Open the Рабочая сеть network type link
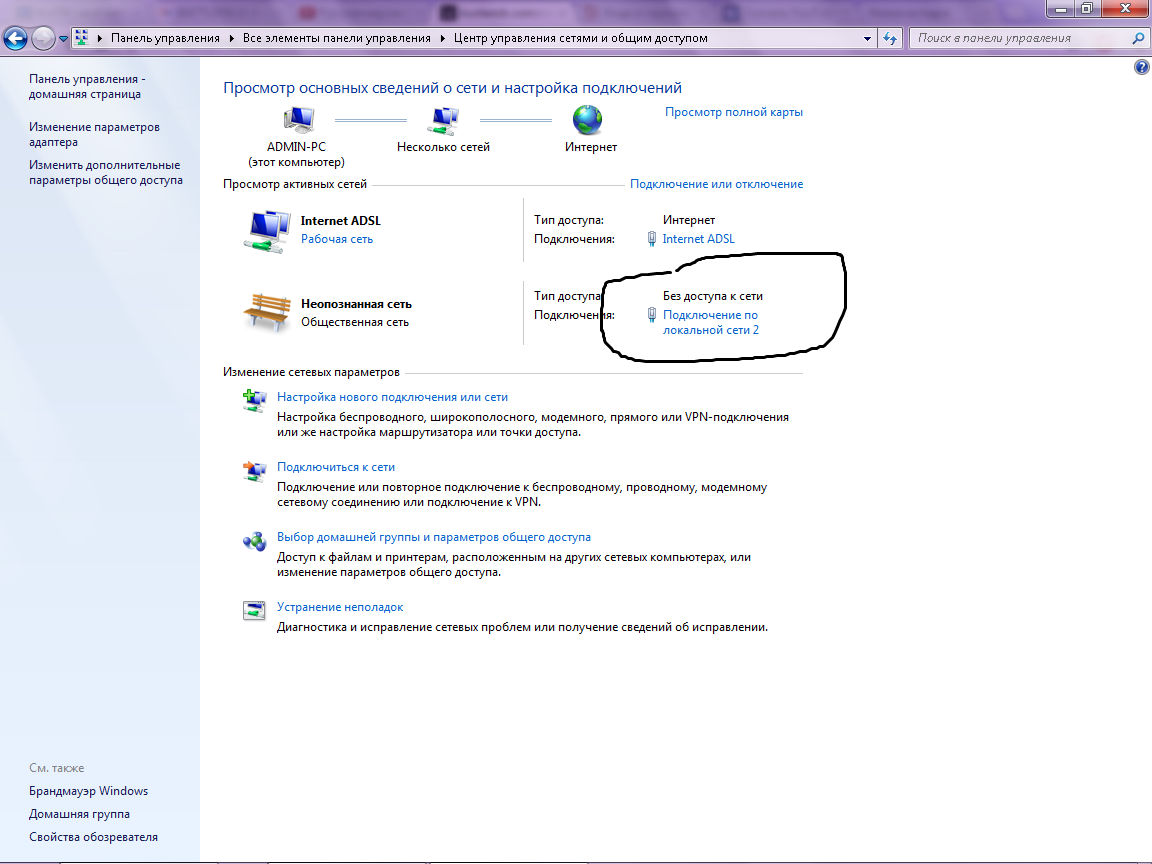Image resolution: width=1152 pixels, height=864 pixels. coord(336,239)
